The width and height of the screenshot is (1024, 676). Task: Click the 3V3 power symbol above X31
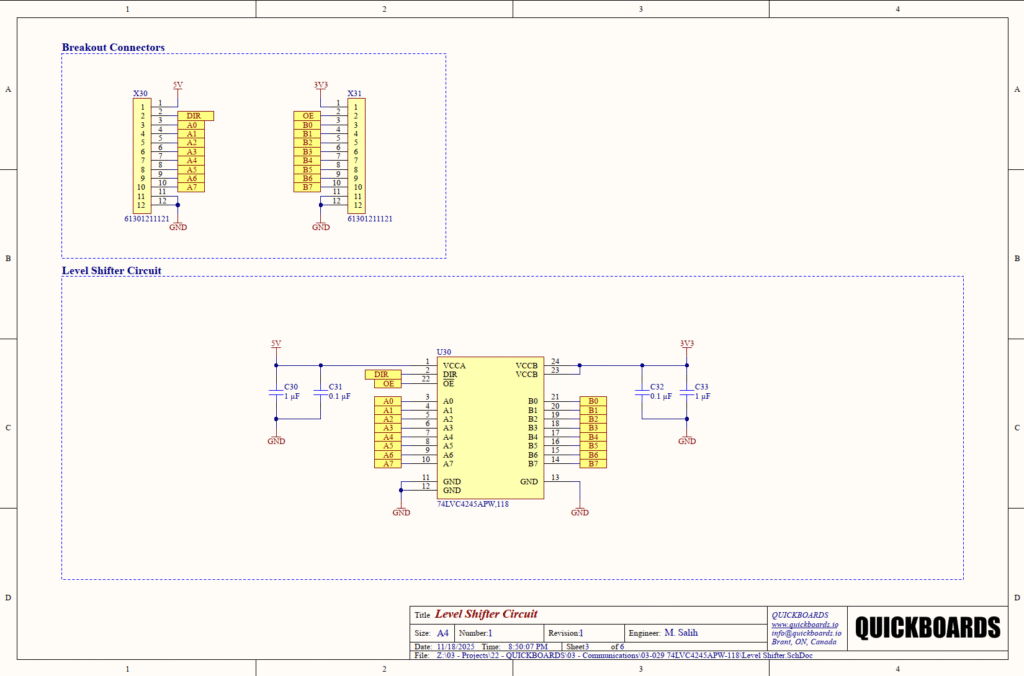[x=321, y=86]
